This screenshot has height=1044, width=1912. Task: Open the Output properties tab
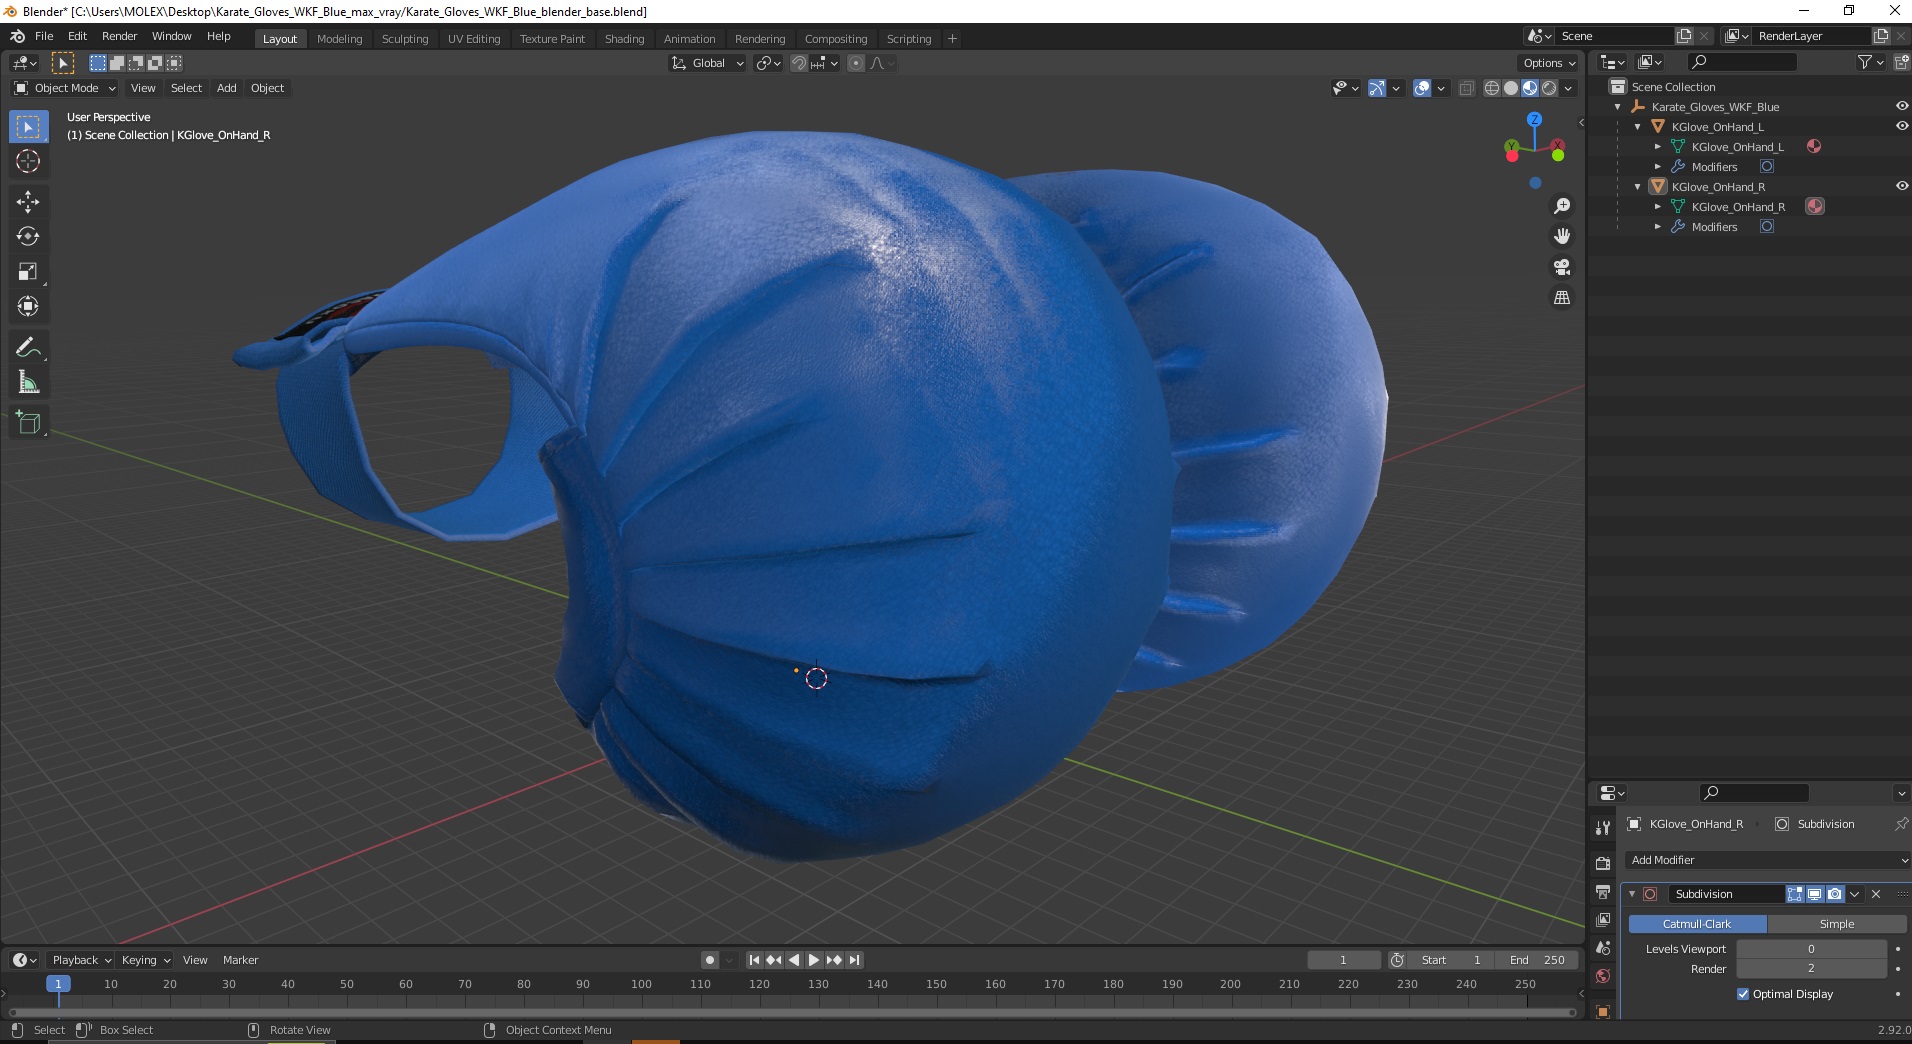1603,891
